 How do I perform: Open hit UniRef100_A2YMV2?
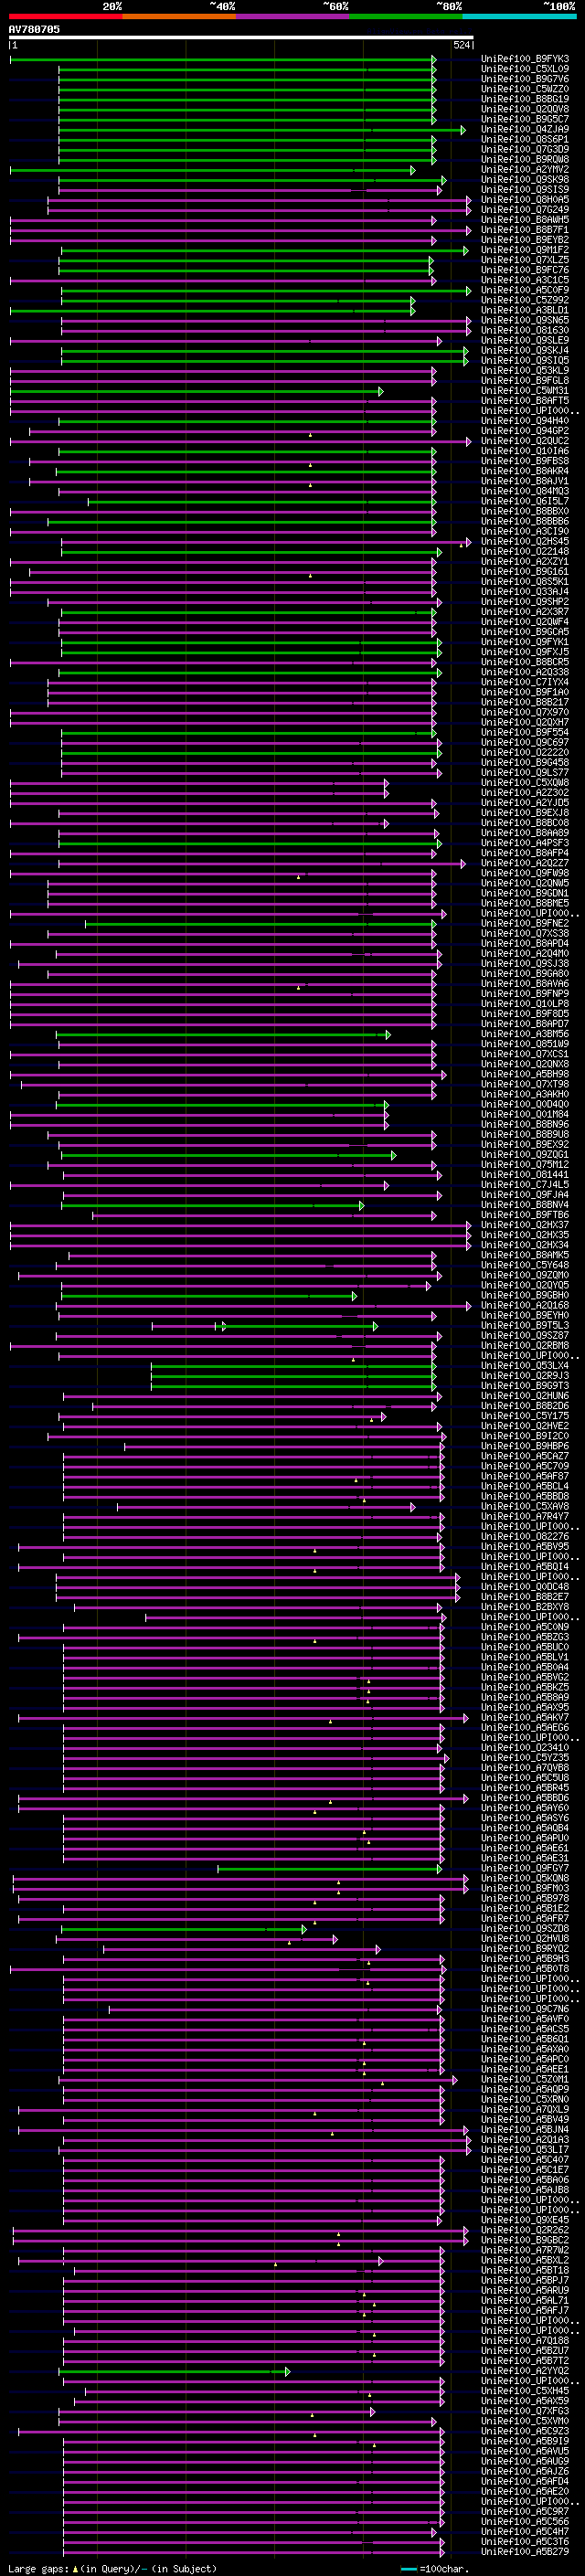[525, 170]
